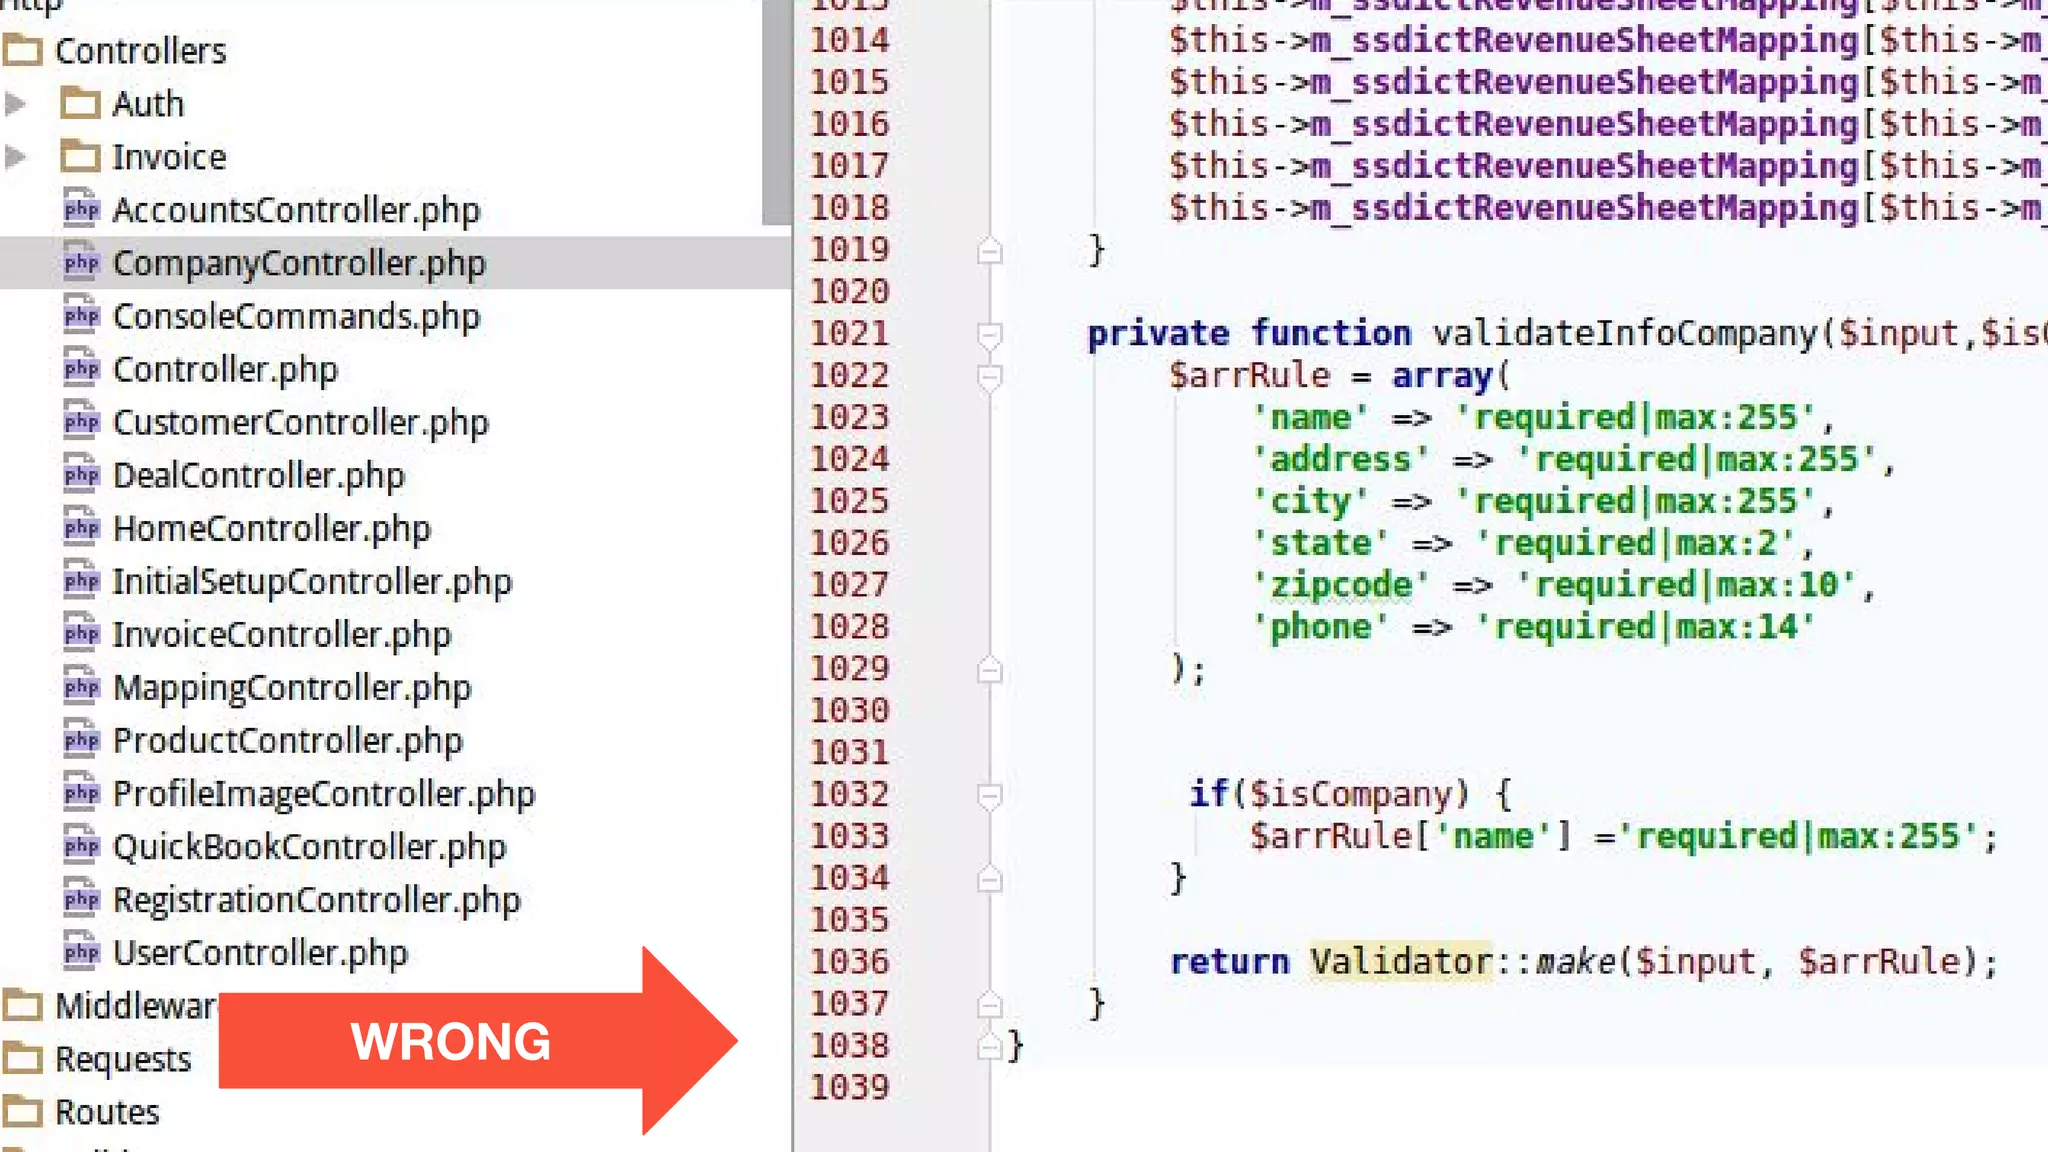Fold the if($isCompany) block on line 1032
Screen dimensions: 2048x1152
tap(989, 795)
